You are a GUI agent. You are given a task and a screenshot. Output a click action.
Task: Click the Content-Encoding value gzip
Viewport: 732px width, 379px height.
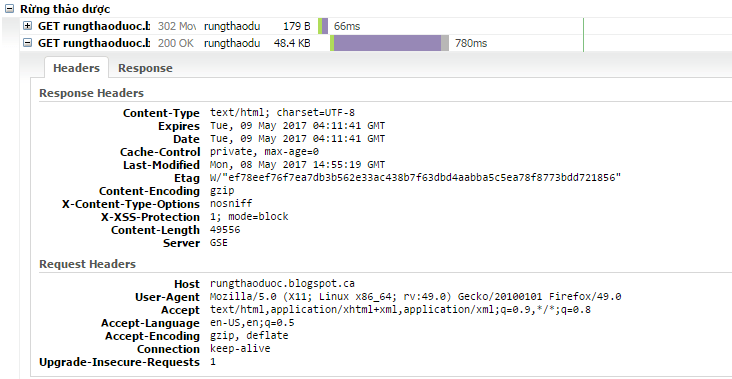pos(222,191)
